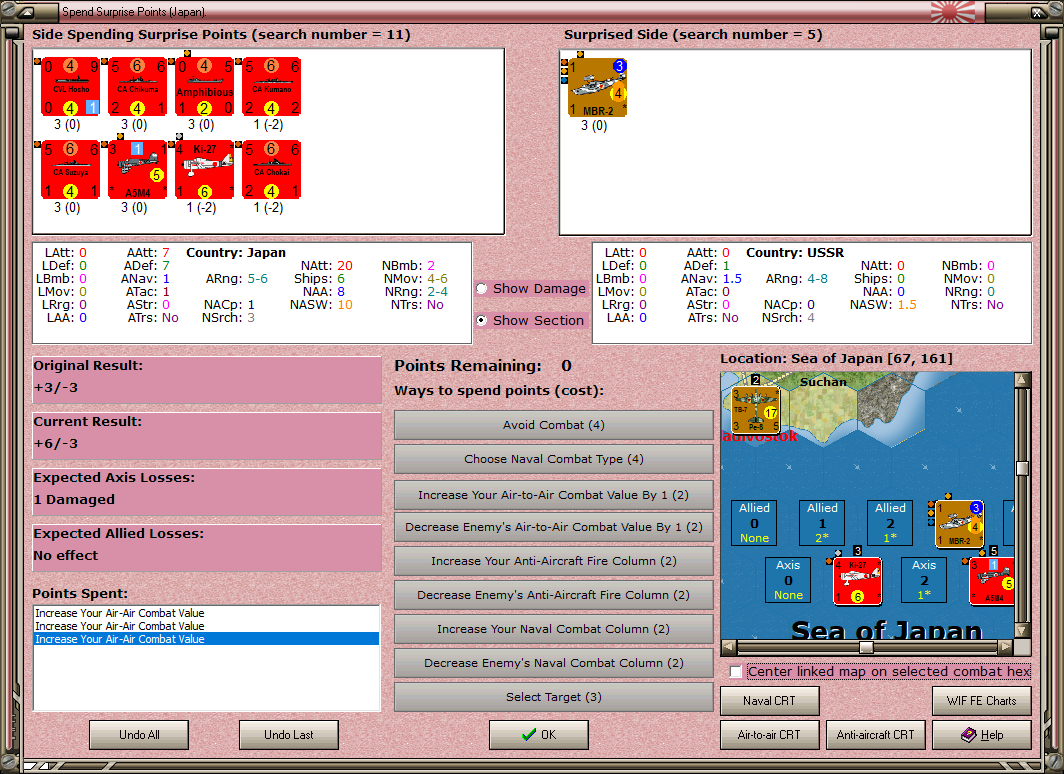
Task: Select first Increase Your Air-Air Combat Value entry
Action: (x=206, y=613)
